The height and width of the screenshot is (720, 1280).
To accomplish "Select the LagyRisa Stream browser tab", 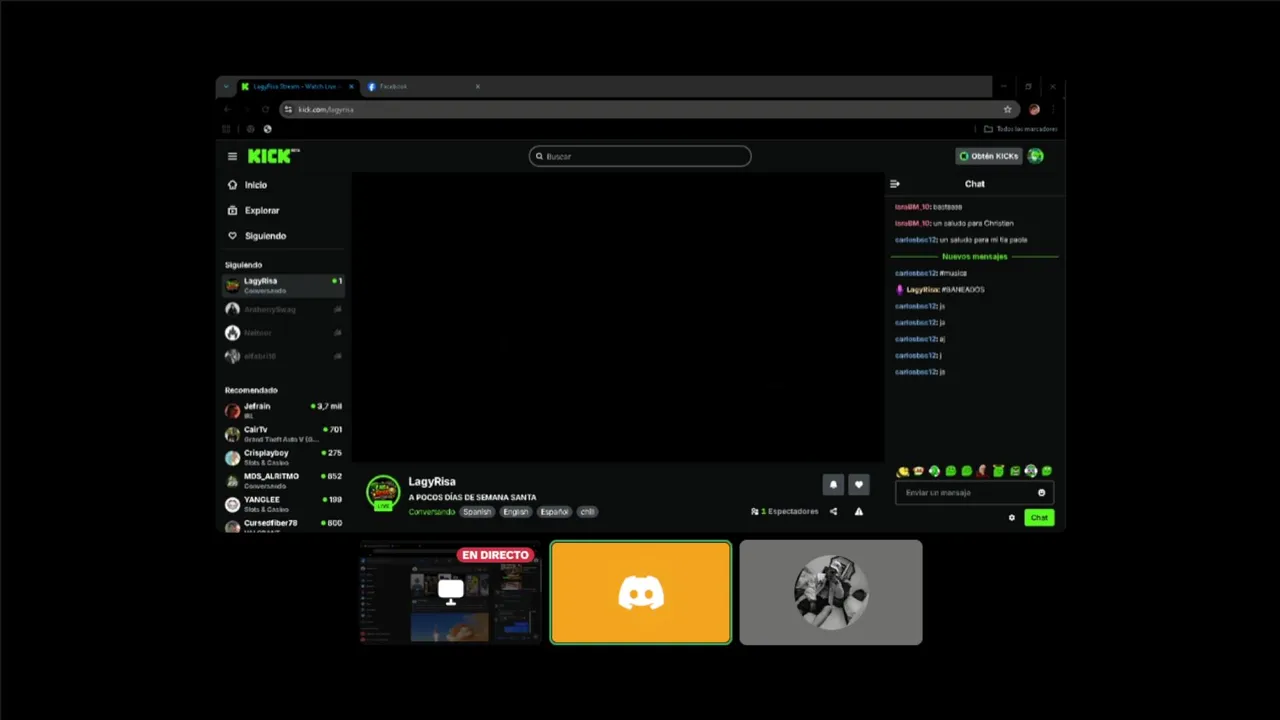I will point(298,87).
